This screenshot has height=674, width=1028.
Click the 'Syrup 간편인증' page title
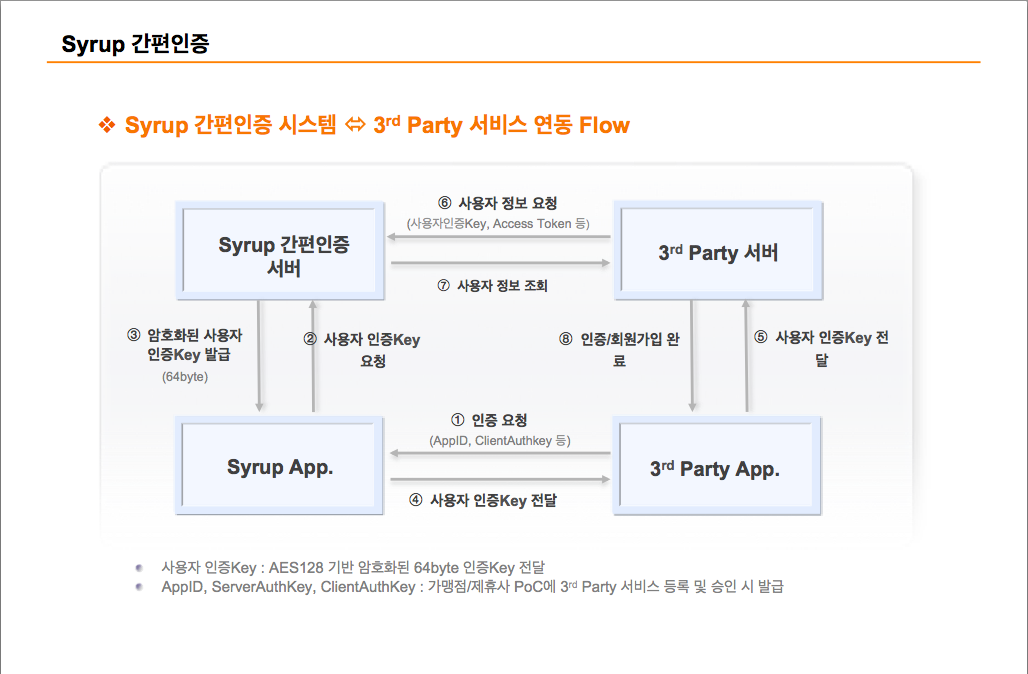pyautogui.click(x=135, y=44)
